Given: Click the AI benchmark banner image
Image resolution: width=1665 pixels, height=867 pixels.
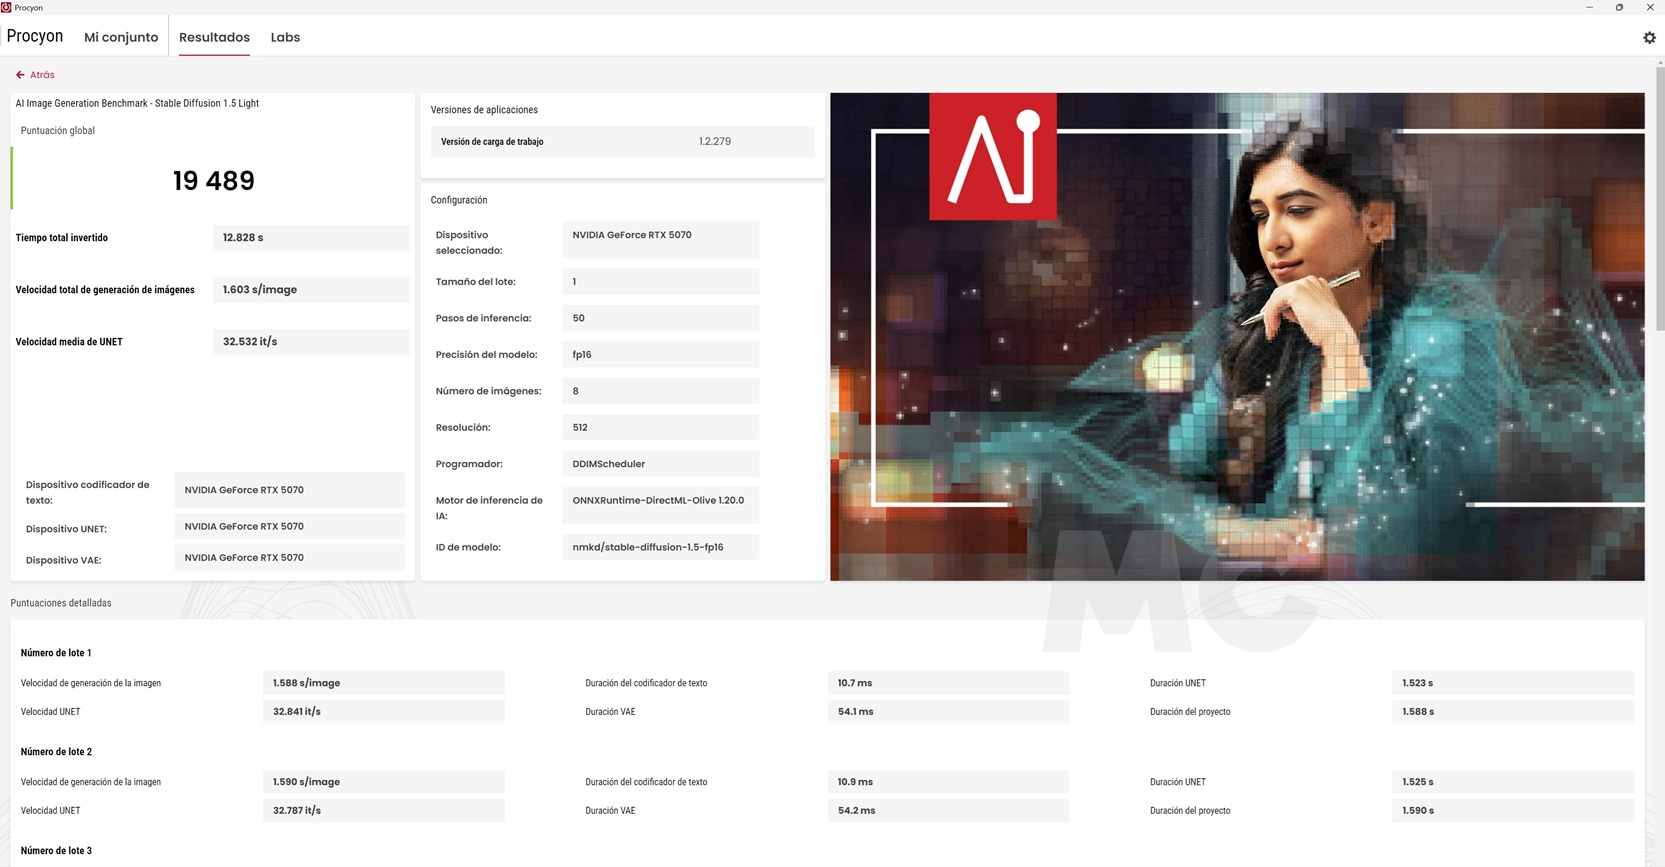Looking at the screenshot, I should pos(1237,337).
